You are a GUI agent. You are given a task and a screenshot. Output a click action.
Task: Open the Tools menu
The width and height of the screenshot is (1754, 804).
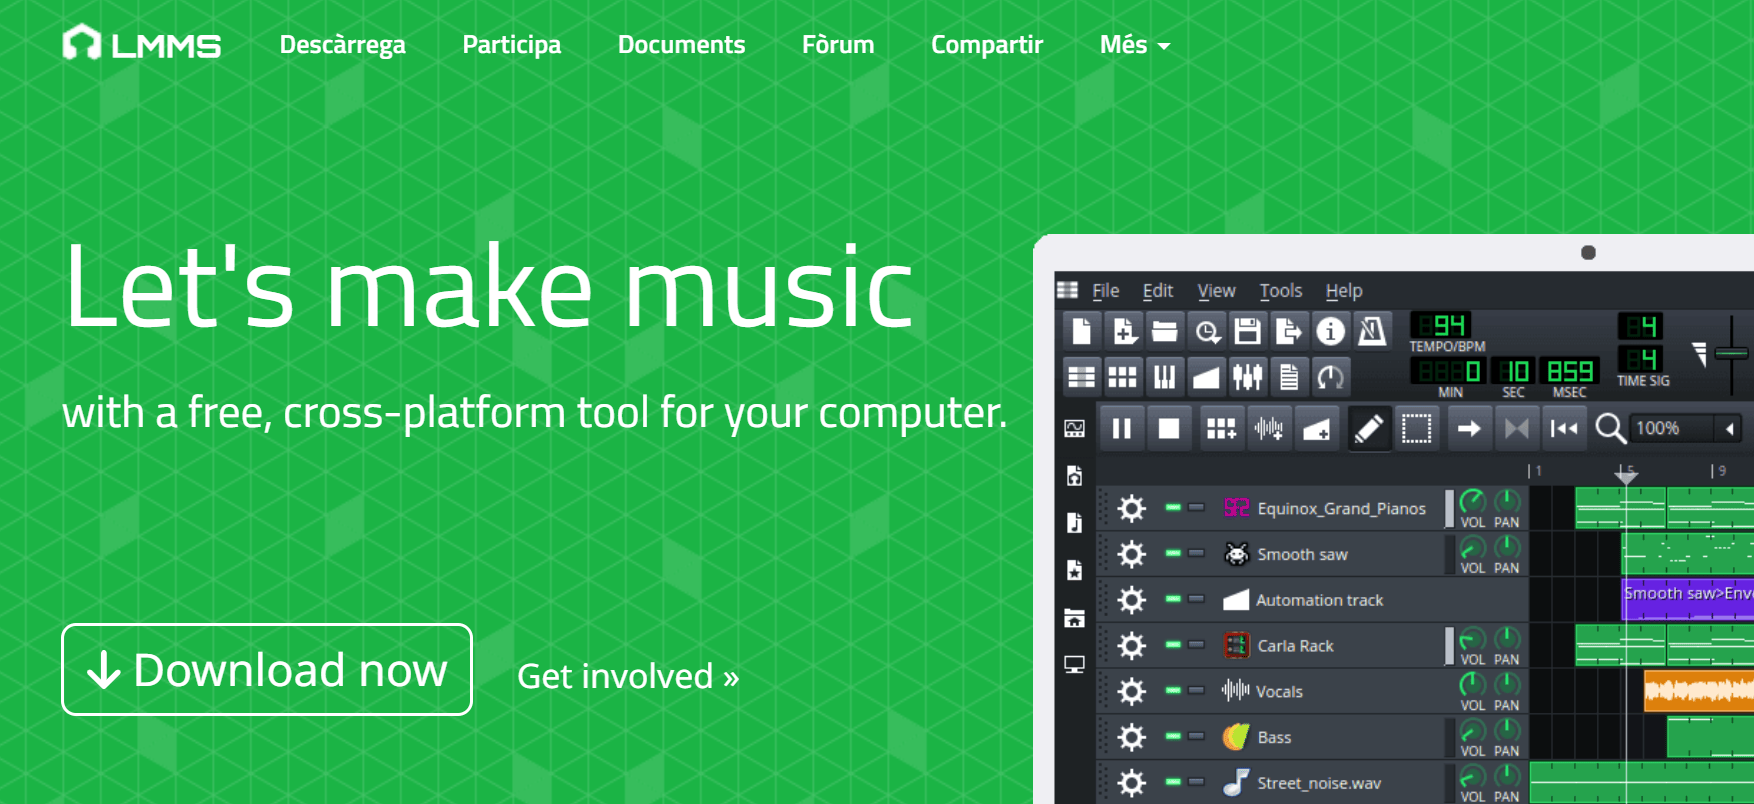click(x=1281, y=291)
